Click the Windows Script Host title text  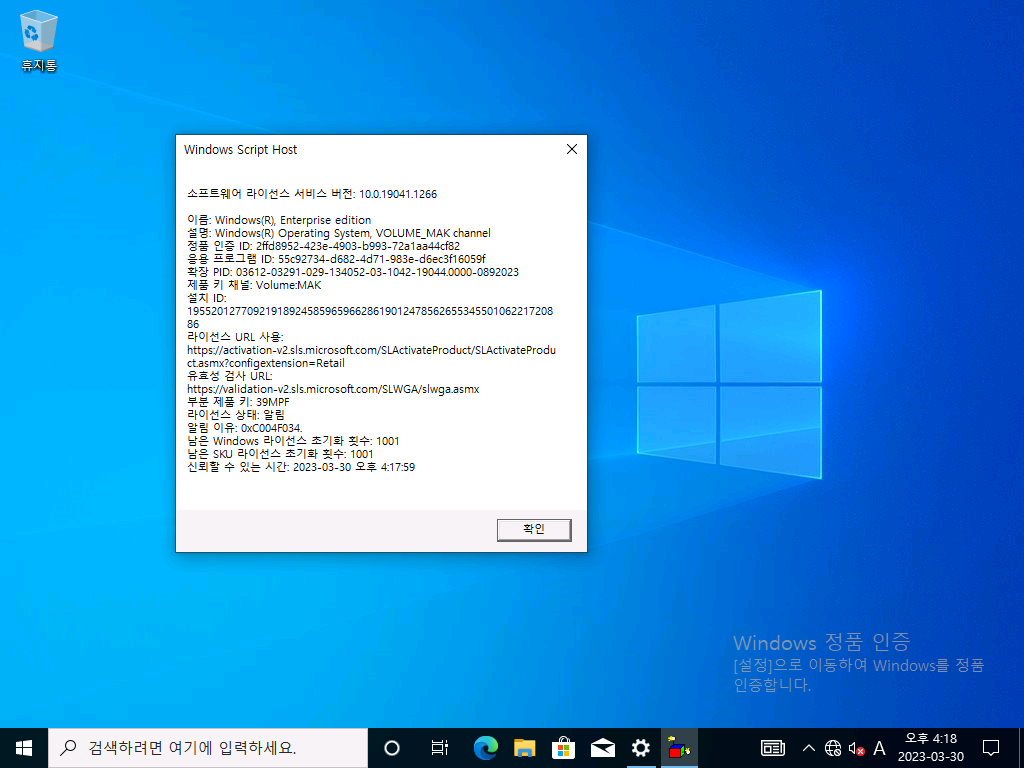click(x=240, y=150)
